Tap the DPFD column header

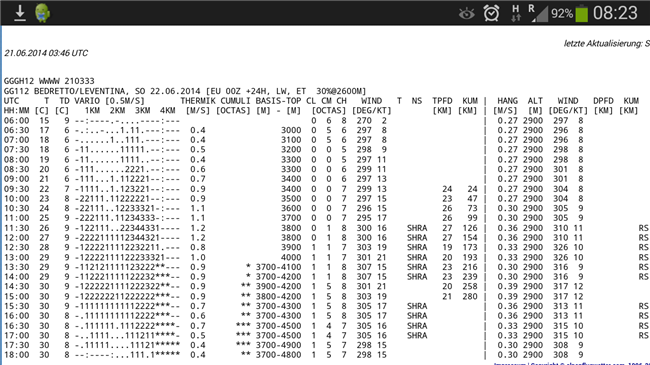[x=603, y=101]
